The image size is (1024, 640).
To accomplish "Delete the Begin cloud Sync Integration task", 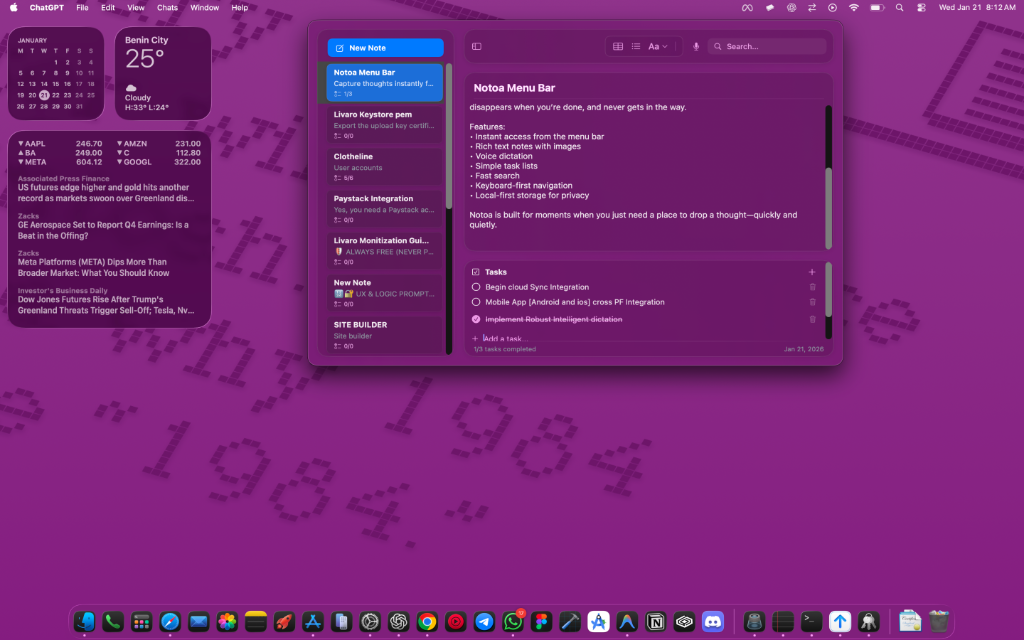I will 812,287.
